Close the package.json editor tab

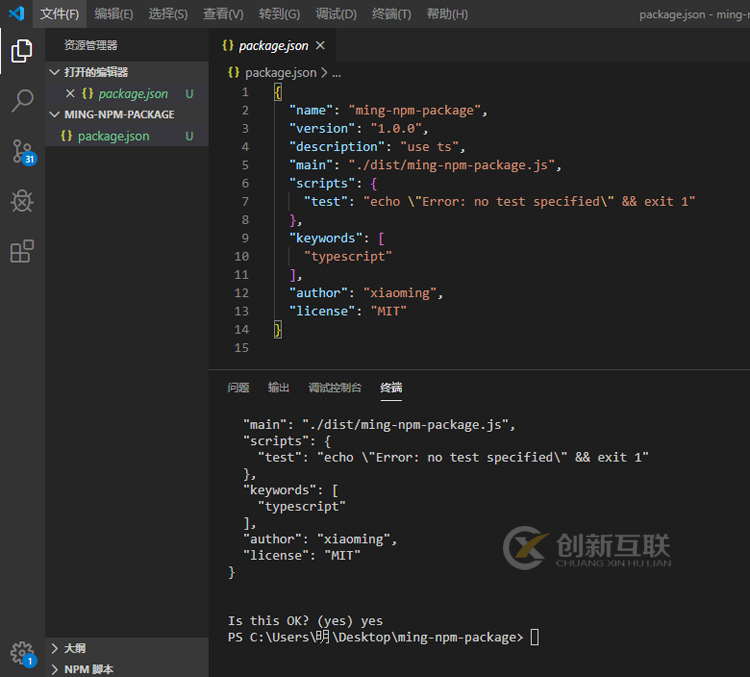point(320,46)
